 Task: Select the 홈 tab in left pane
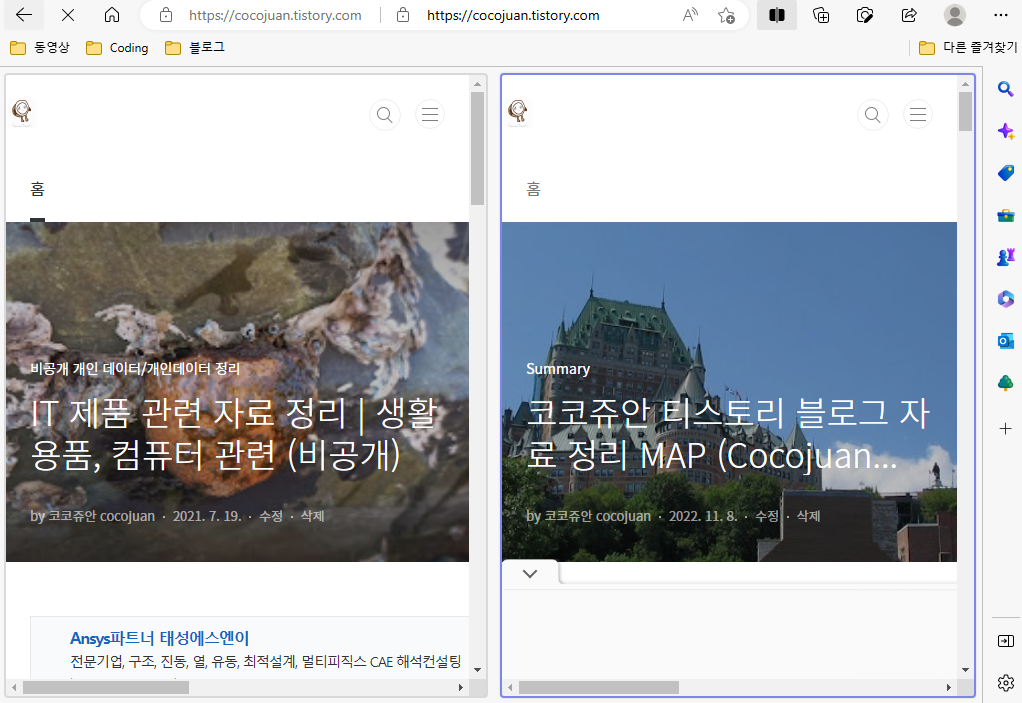point(37,189)
